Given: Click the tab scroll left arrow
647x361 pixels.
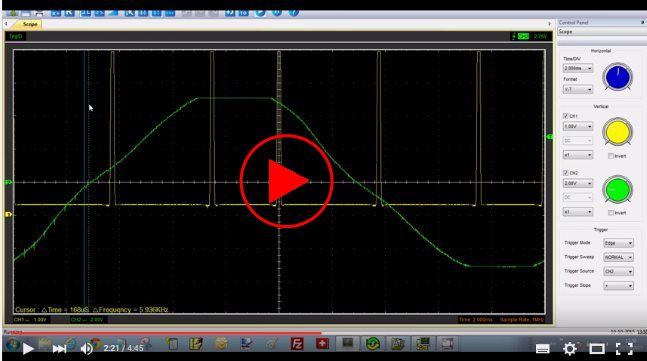Looking at the screenshot, I should tap(6, 24).
